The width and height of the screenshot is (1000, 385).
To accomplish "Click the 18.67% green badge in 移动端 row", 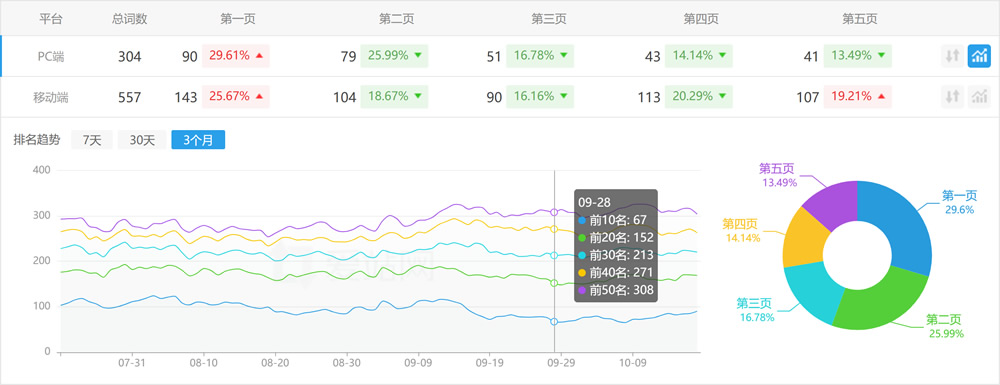I will point(394,97).
